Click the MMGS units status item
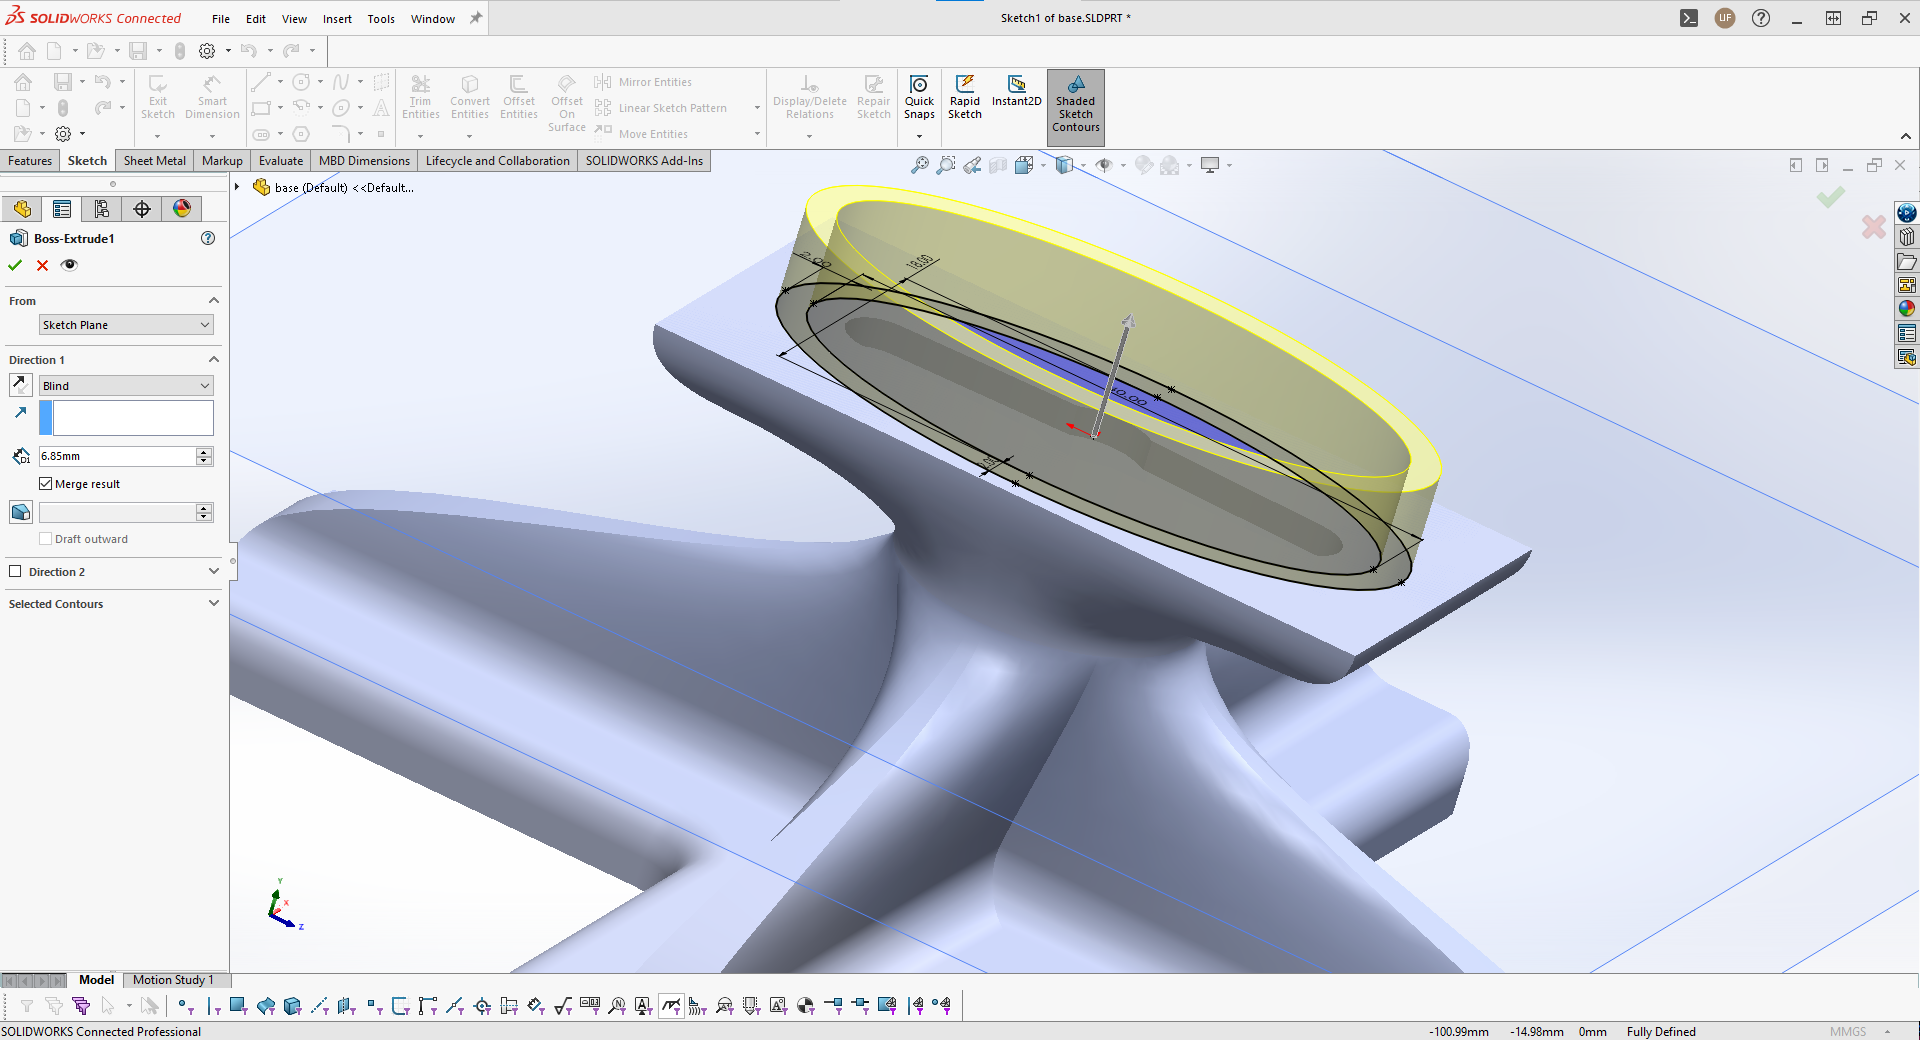 (1848, 1032)
